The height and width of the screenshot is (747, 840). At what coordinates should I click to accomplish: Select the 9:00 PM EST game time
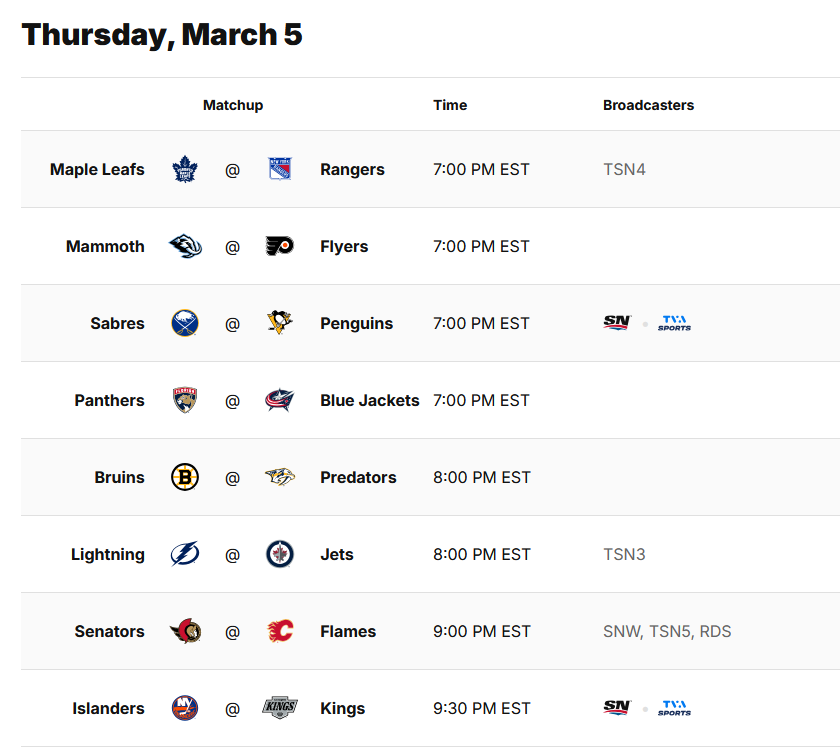[481, 632]
